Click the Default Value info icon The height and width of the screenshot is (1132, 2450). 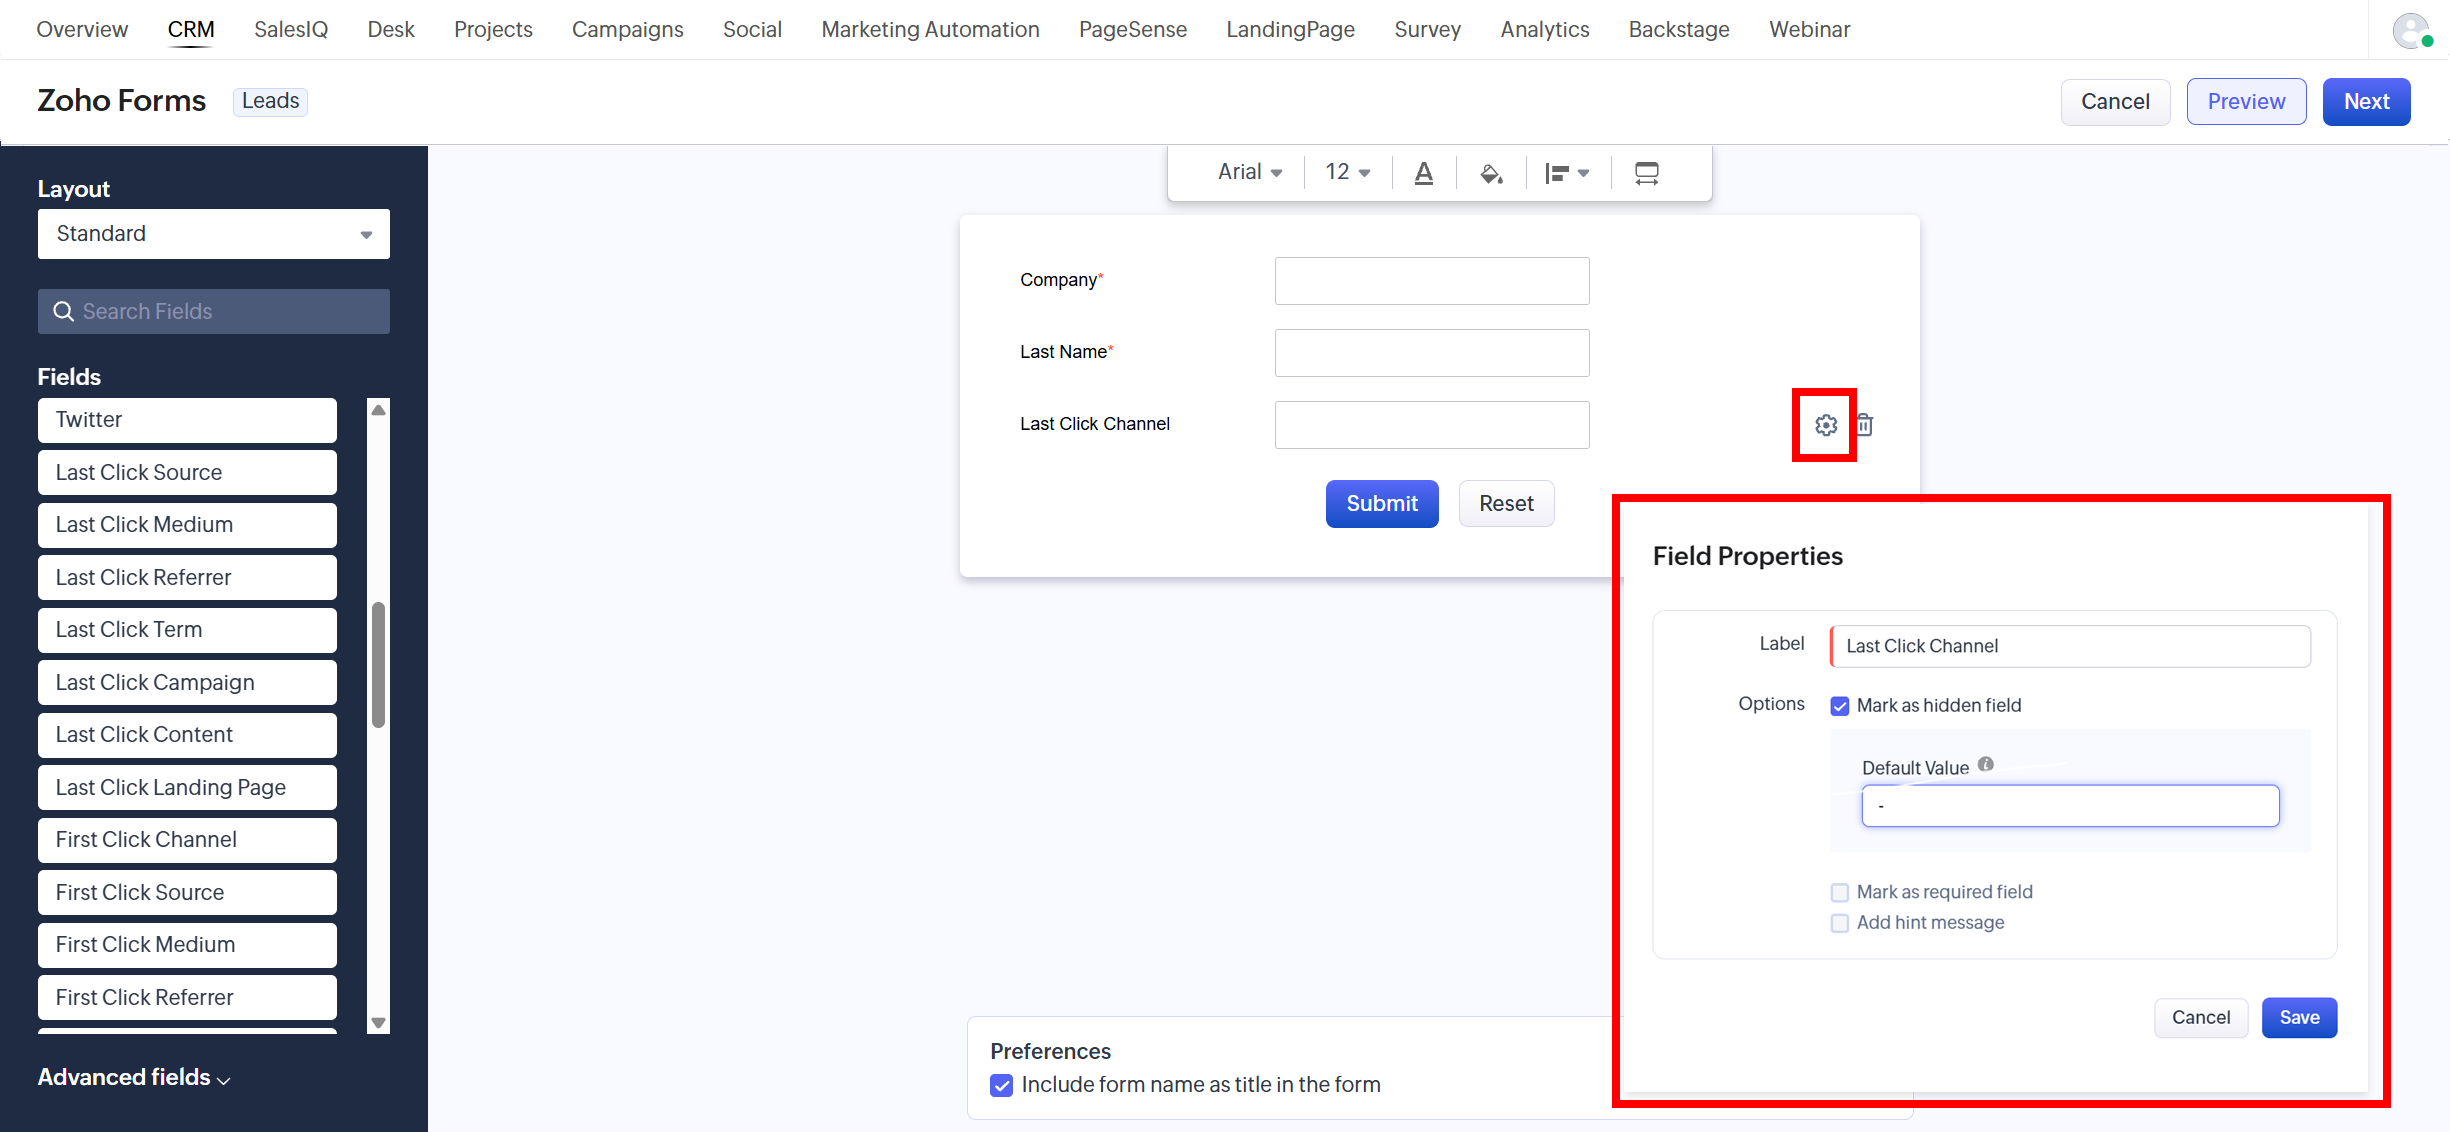1986,765
